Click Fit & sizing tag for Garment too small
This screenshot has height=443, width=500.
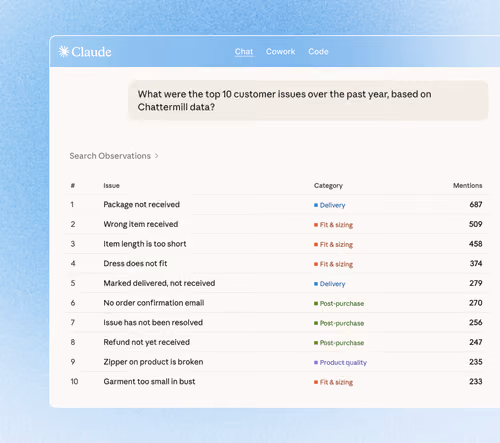333,382
